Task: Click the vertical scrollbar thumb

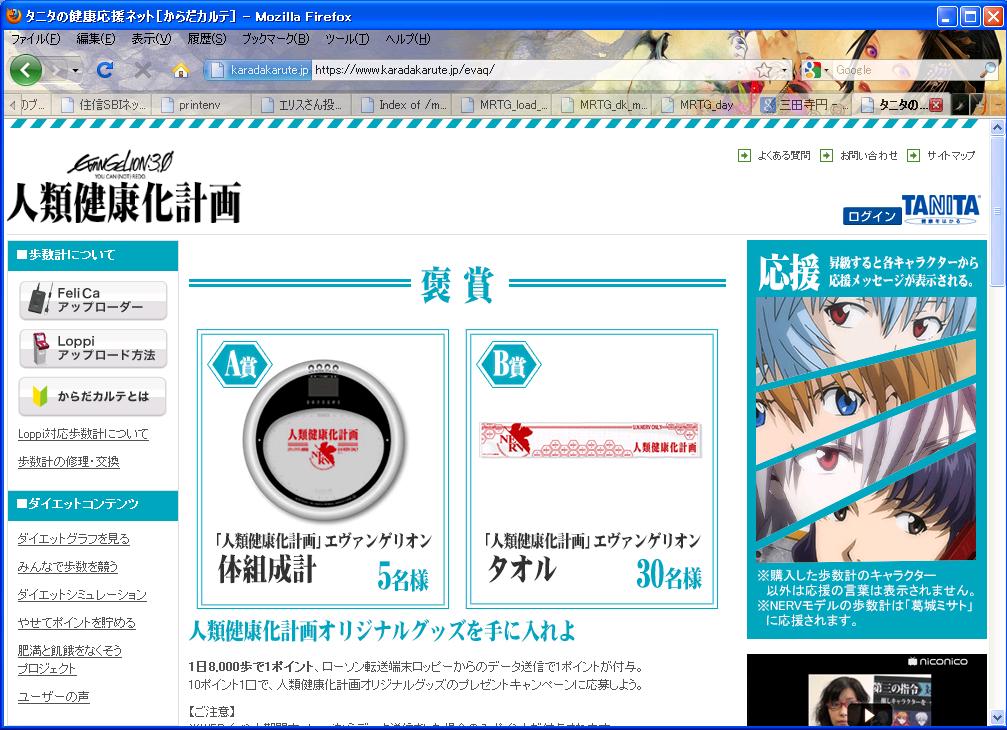Action: pyautogui.click(x=997, y=211)
